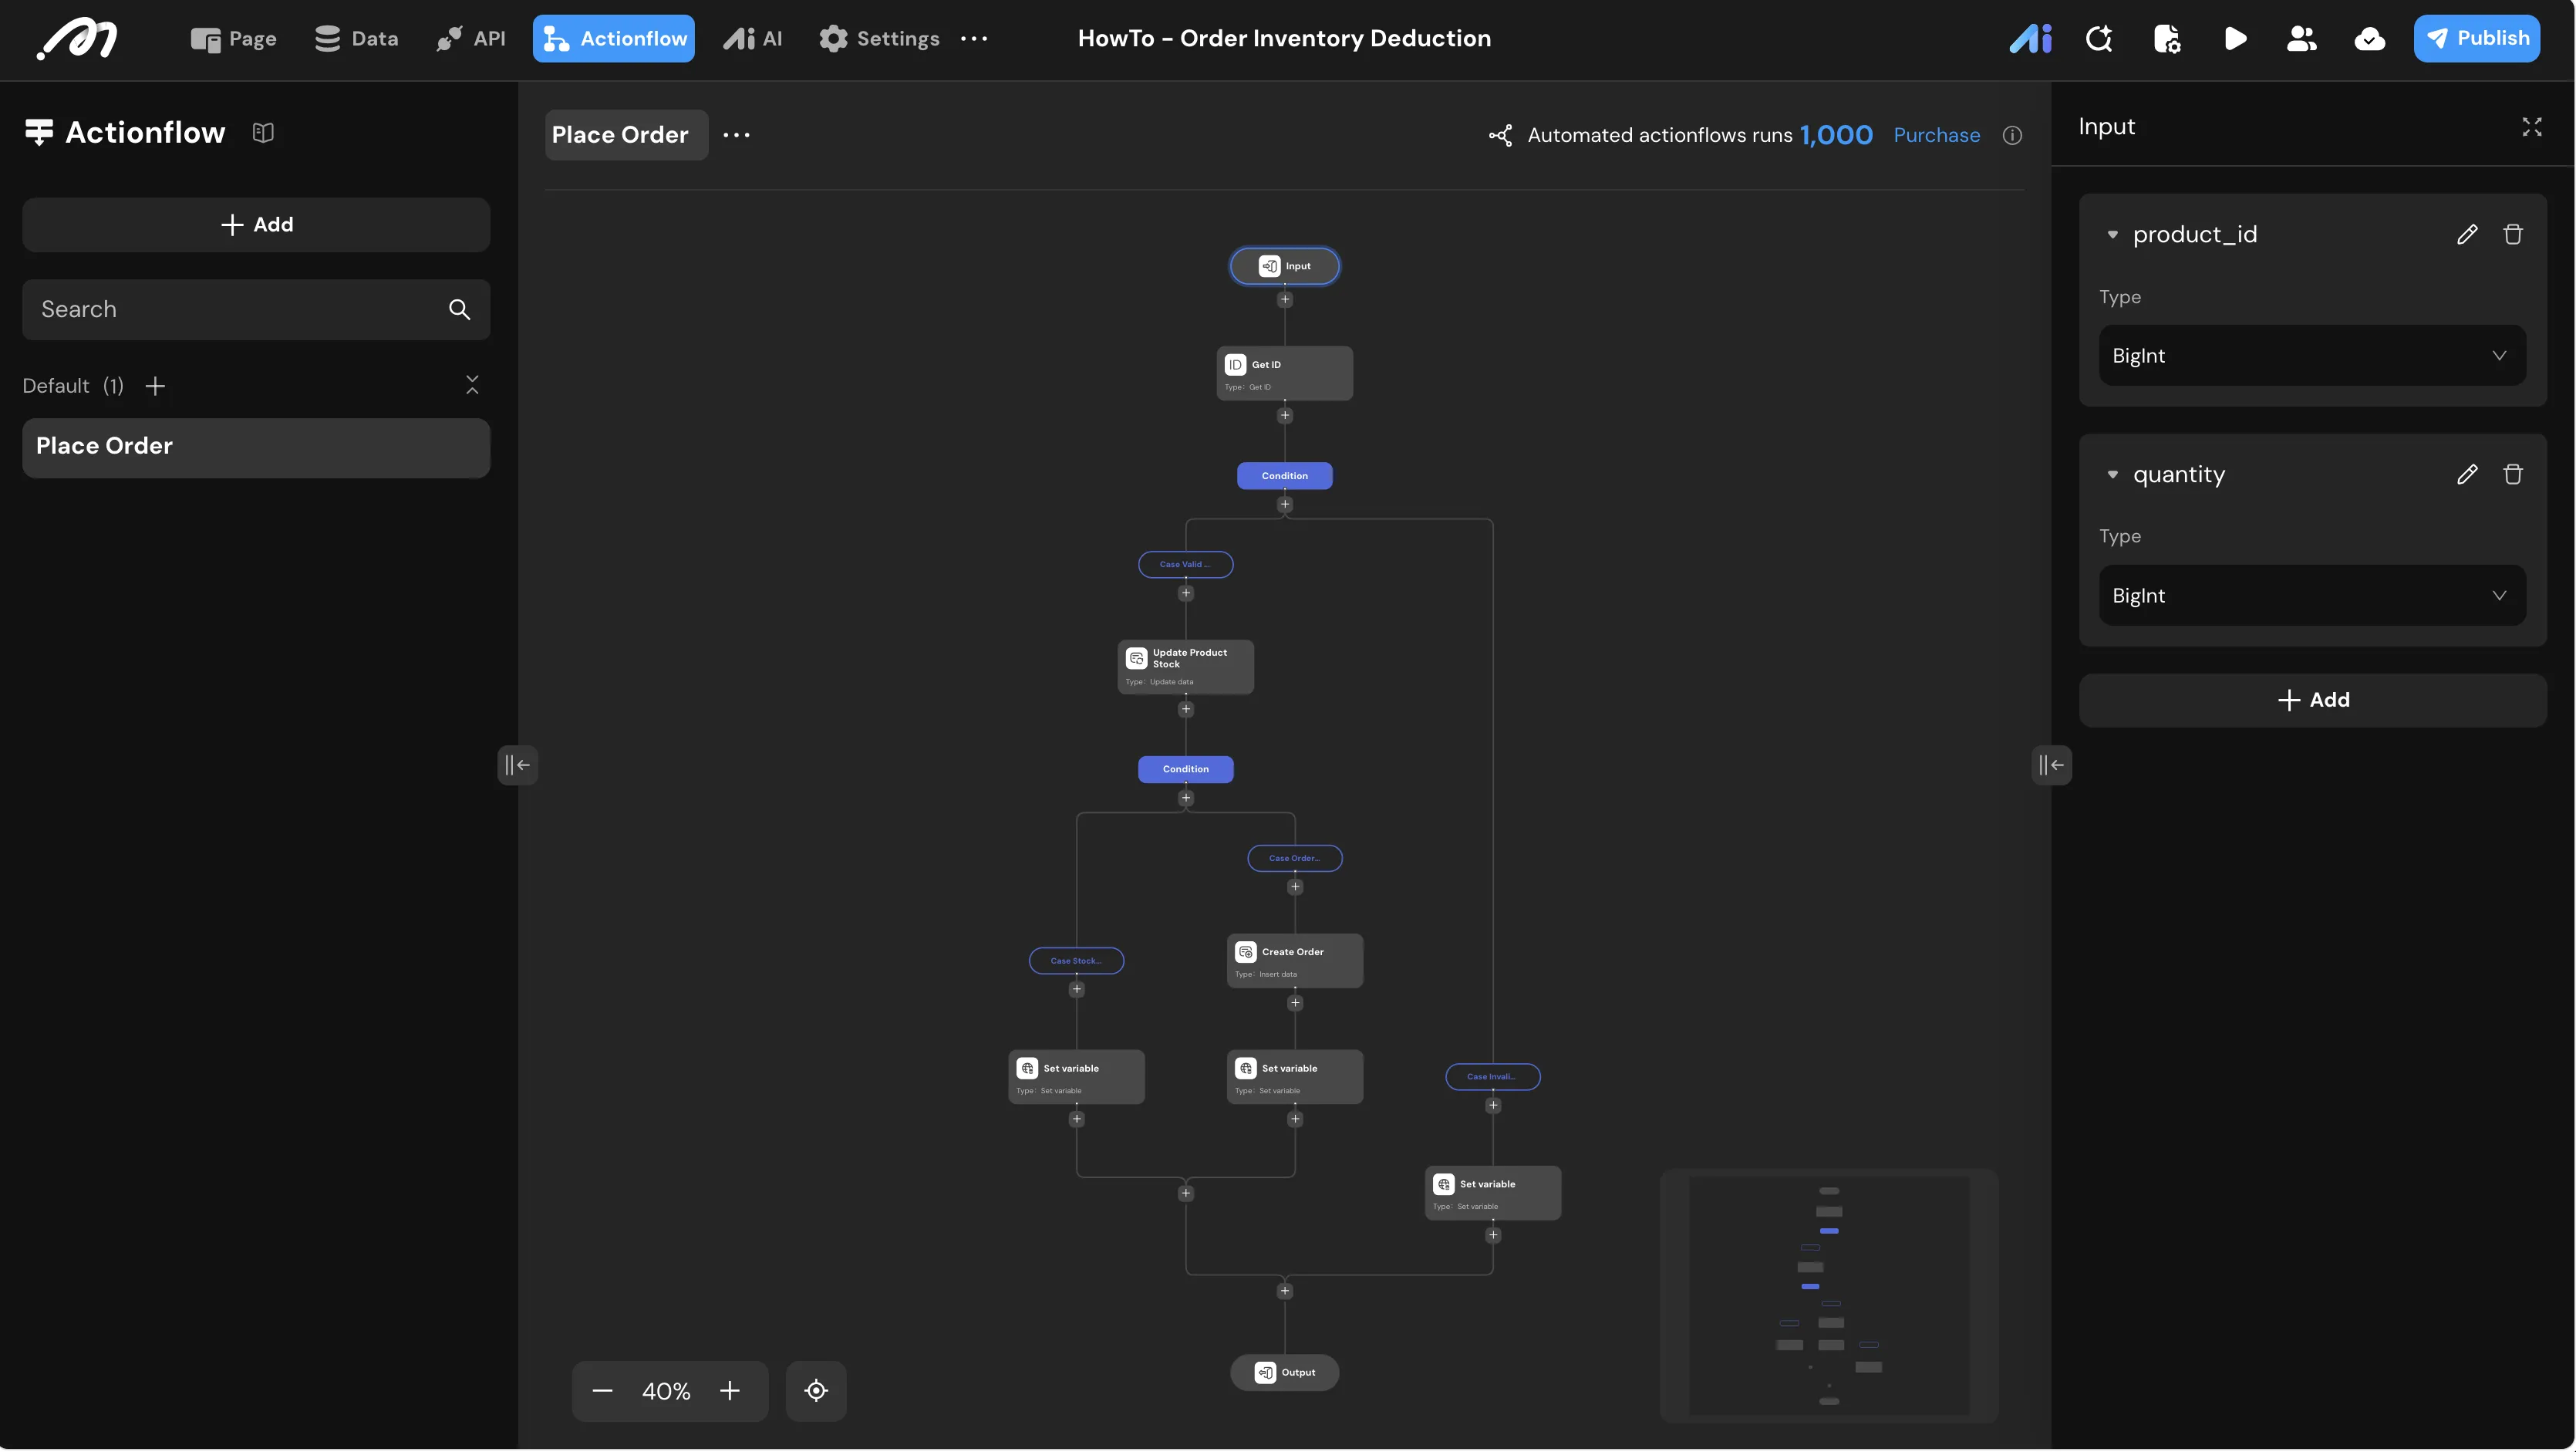The width and height of the screenshot is (2576, 1452).
Task: Click the Purchase link
Action: pyautogui.click(x=1937, y=135)
